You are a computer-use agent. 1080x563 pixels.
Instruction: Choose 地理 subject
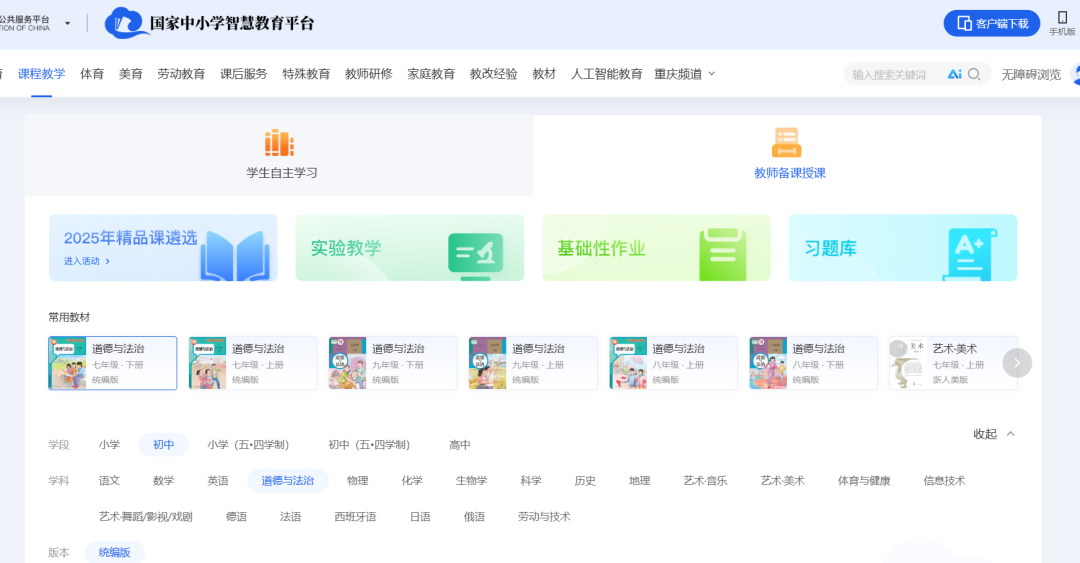click(x=639, y=480)
